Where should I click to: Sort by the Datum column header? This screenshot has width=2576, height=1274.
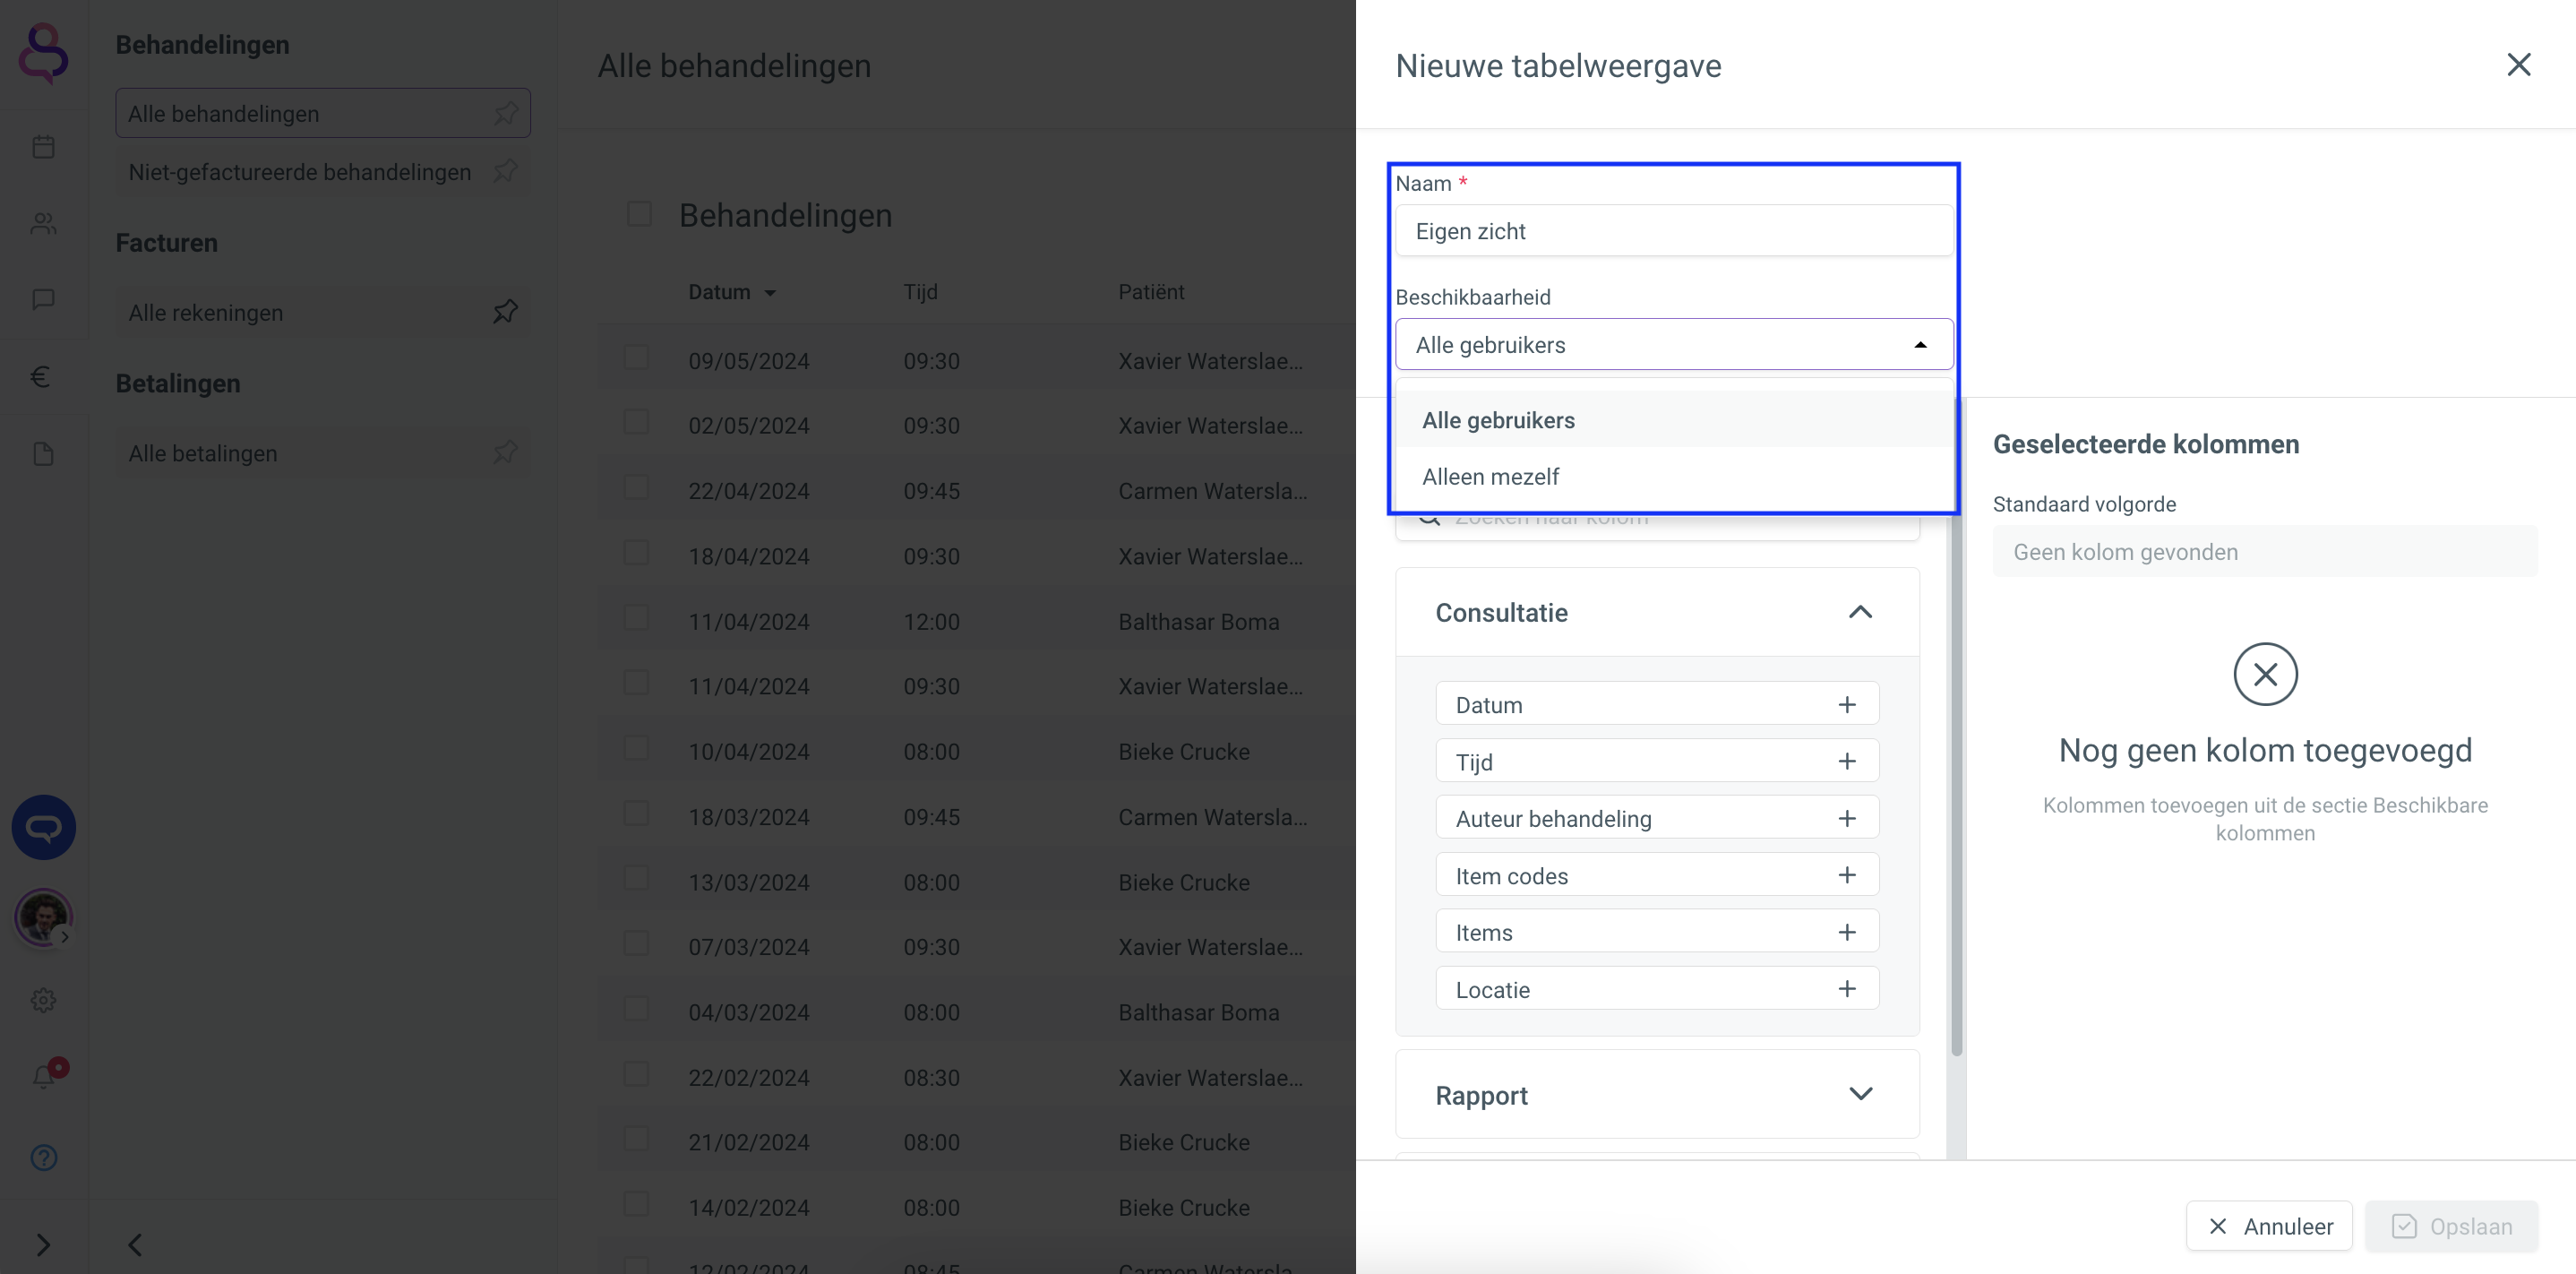pyautogui.click(x=731, y=292)
